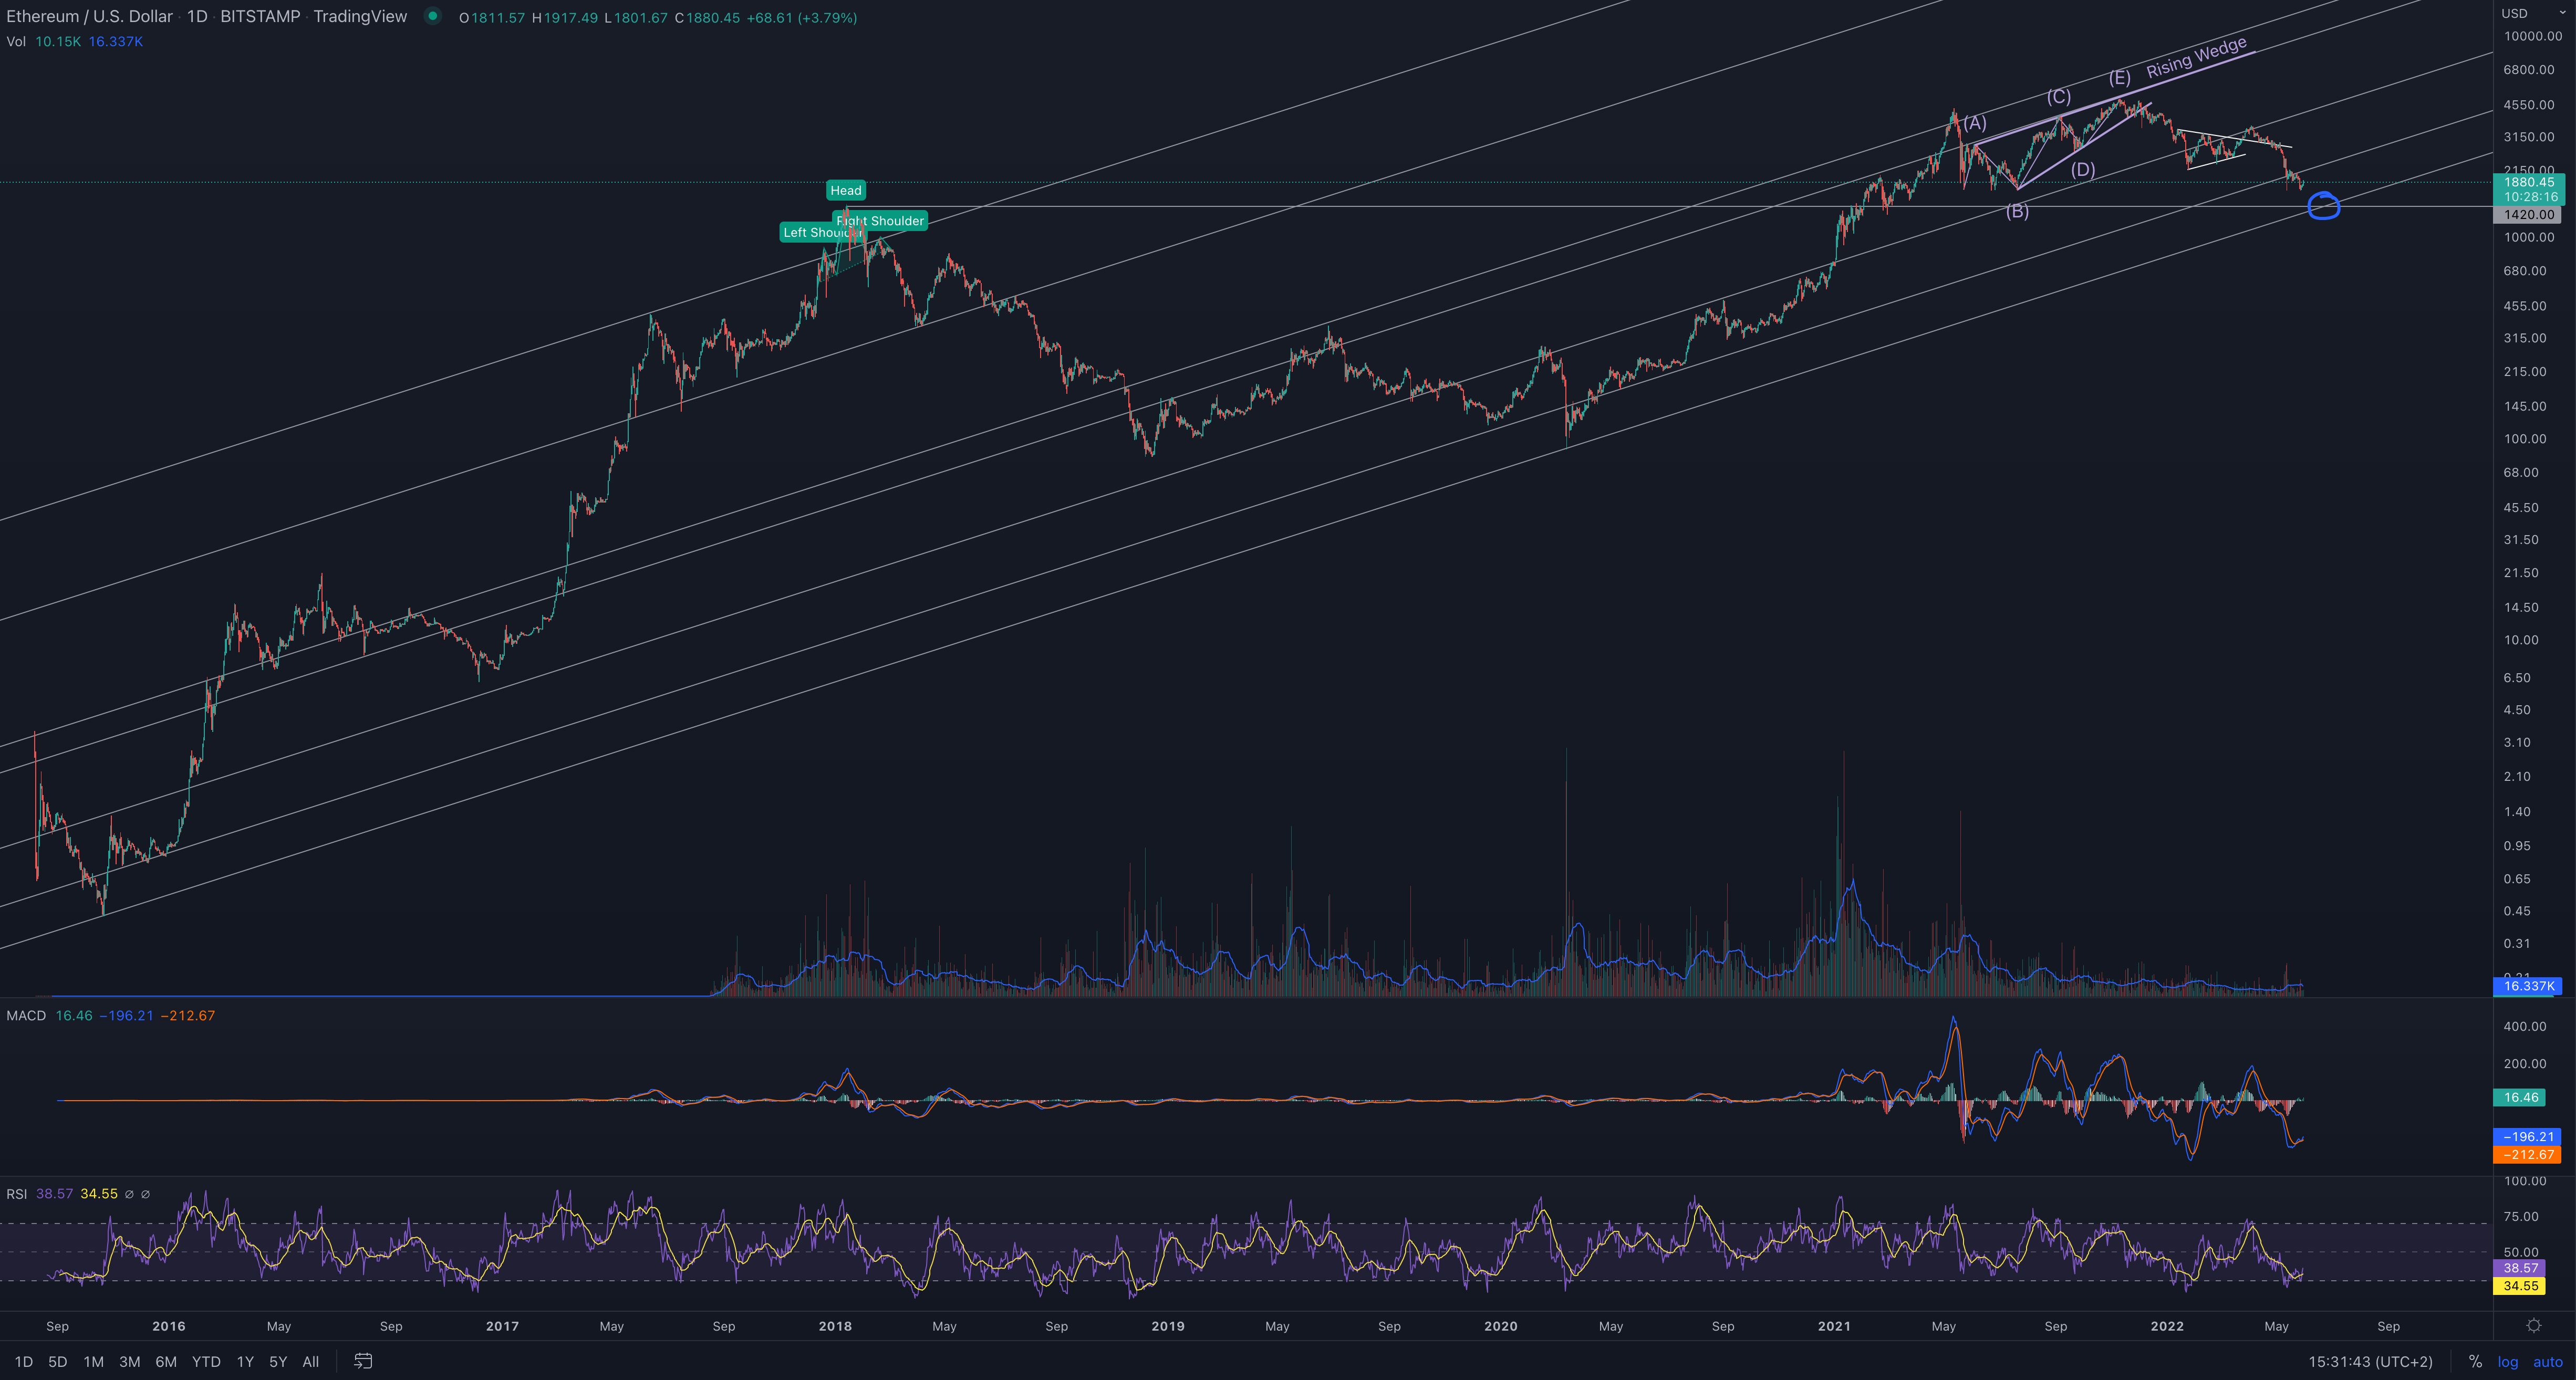
Task: Click the RSI settings circle icon
Action: (x=129, y=1194)
